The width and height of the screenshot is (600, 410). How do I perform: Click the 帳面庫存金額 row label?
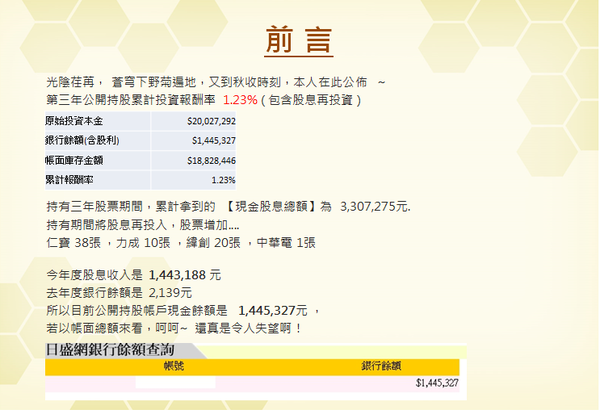click(x=74, y=160)
